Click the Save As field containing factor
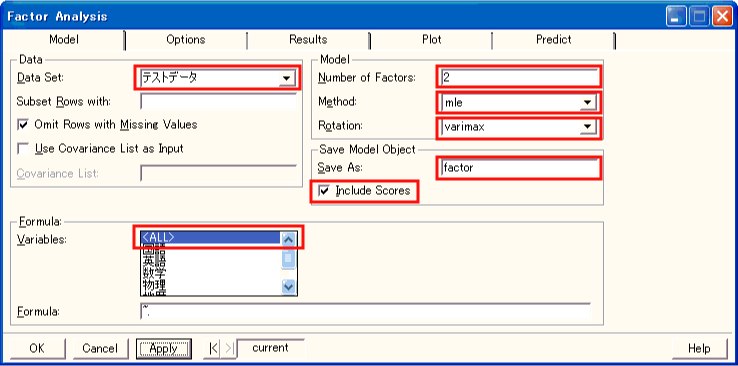 click(519, 167)
